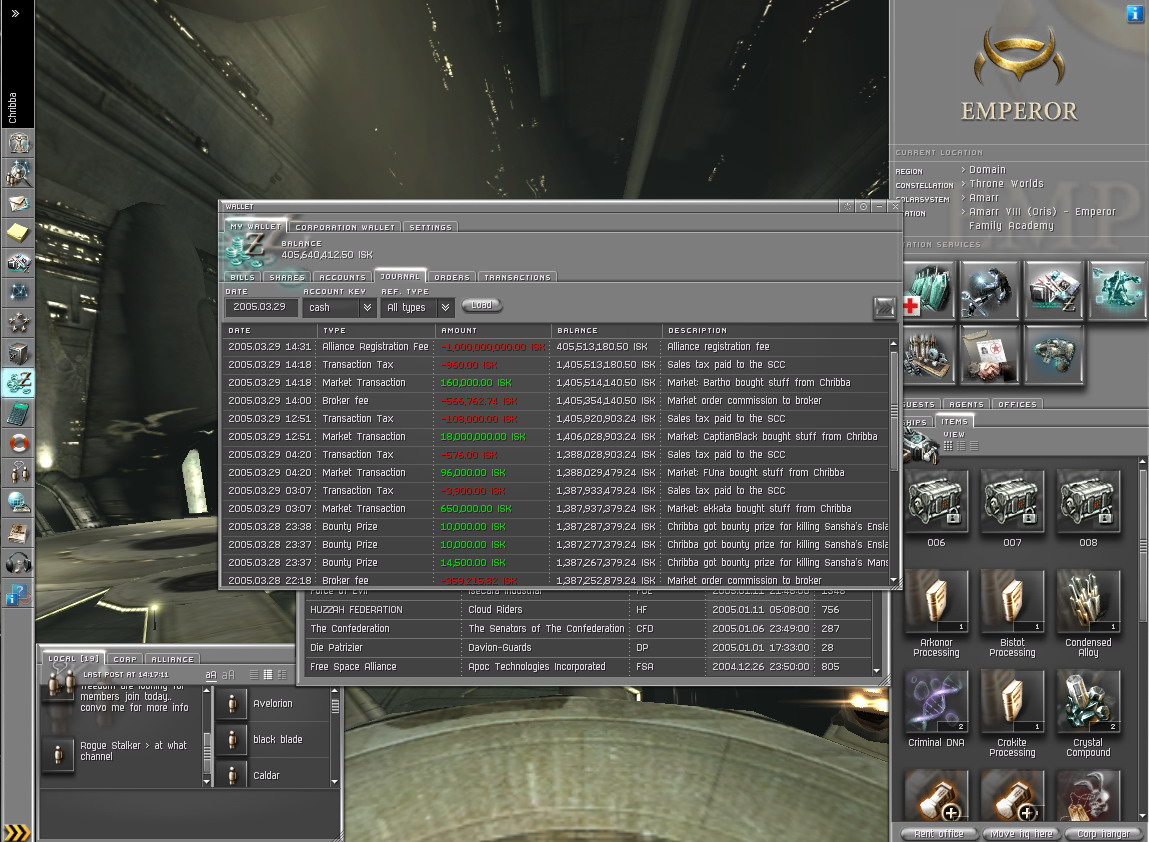
Task: Open the Character Sheet sidebar icon
Action: [18, 142]
